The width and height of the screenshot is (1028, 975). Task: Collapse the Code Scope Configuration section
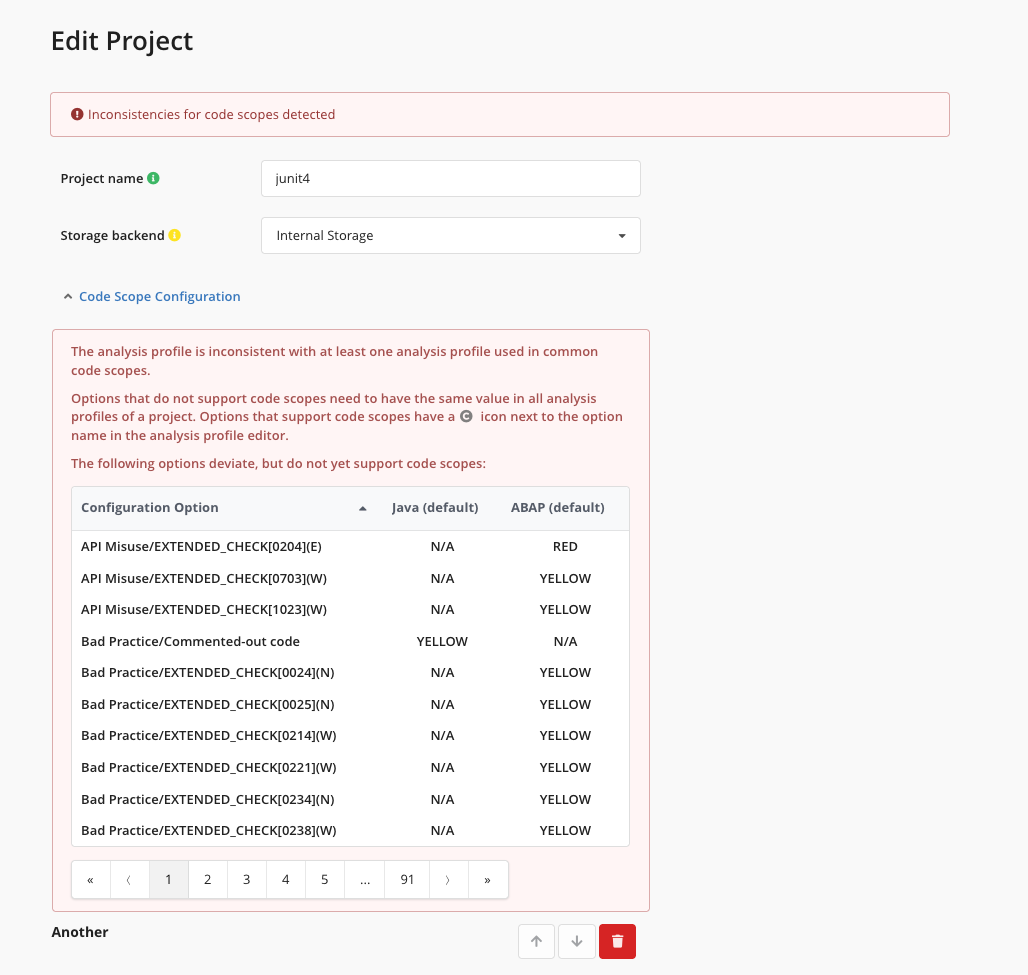tap(152, 296)
